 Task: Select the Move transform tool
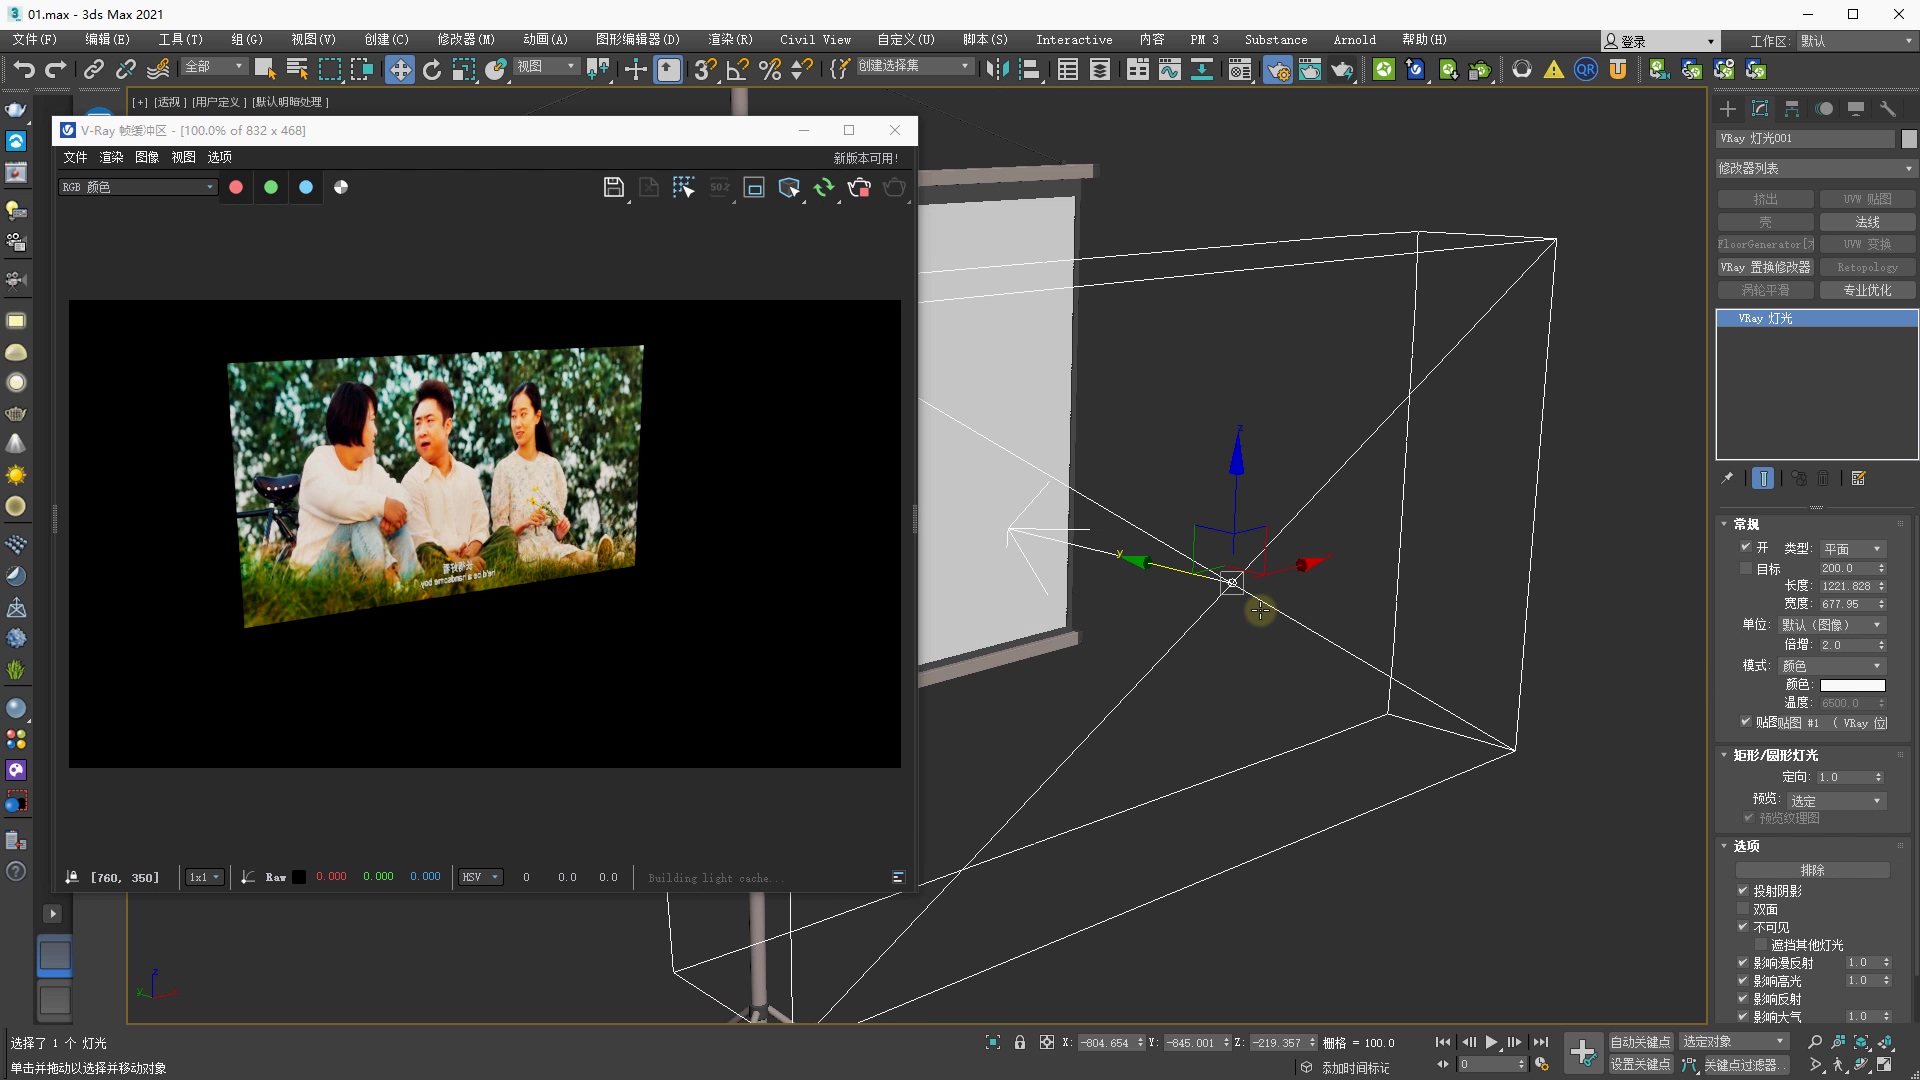tap(399, 69)
